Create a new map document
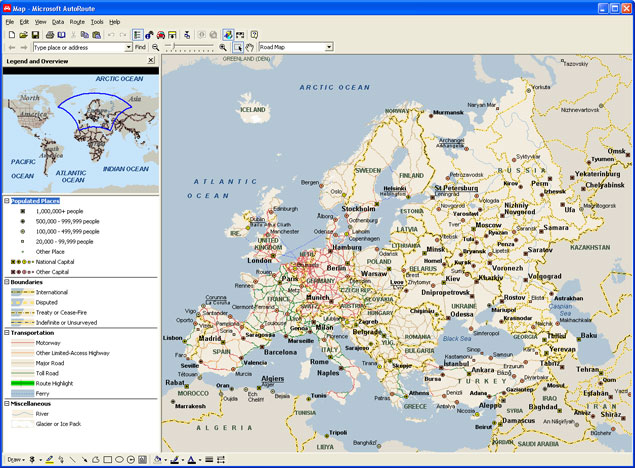This screenshot has width=635, height=468. click(x=12, y=35)
